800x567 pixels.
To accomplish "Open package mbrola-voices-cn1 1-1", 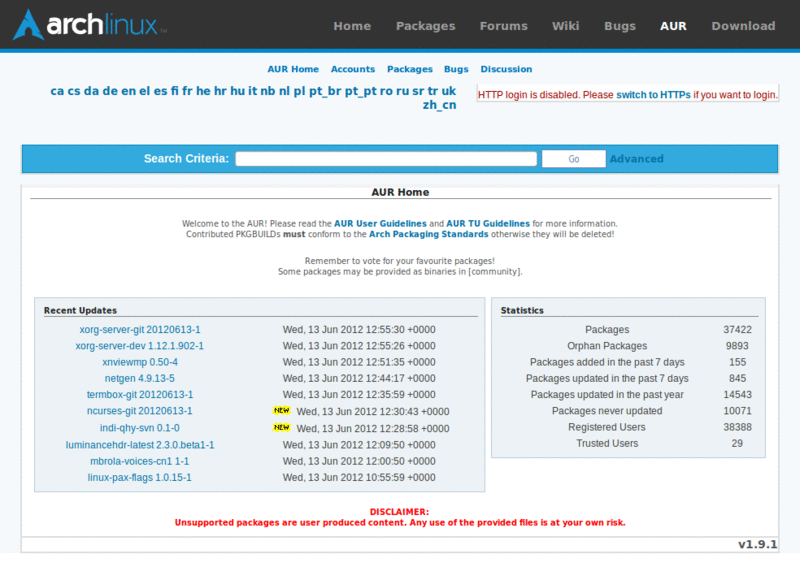I will tap(140, 461).
